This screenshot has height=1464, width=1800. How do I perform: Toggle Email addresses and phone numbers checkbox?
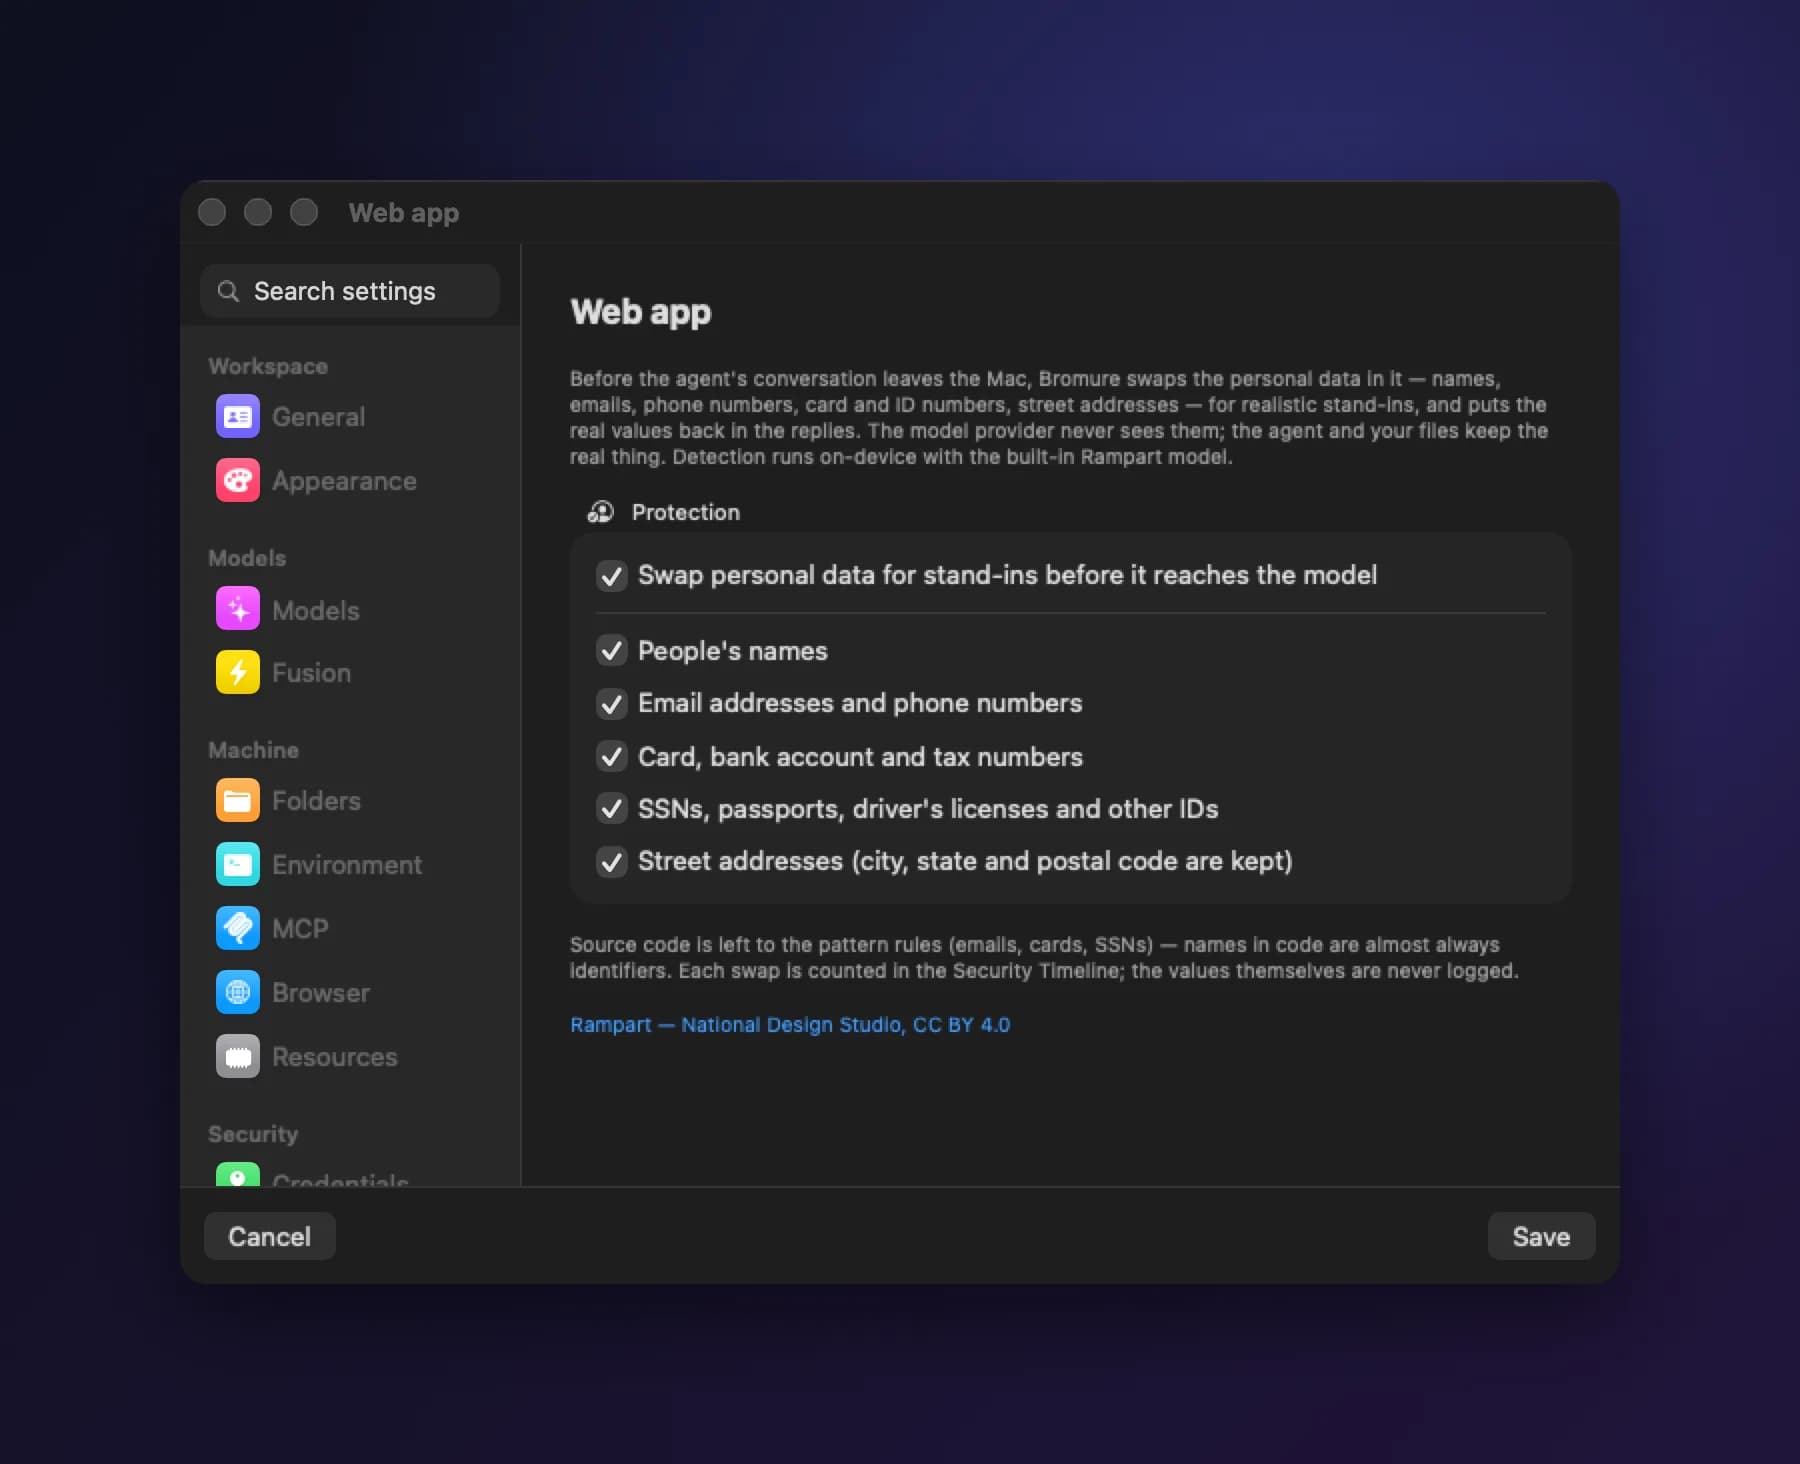(x=611, y=704)
